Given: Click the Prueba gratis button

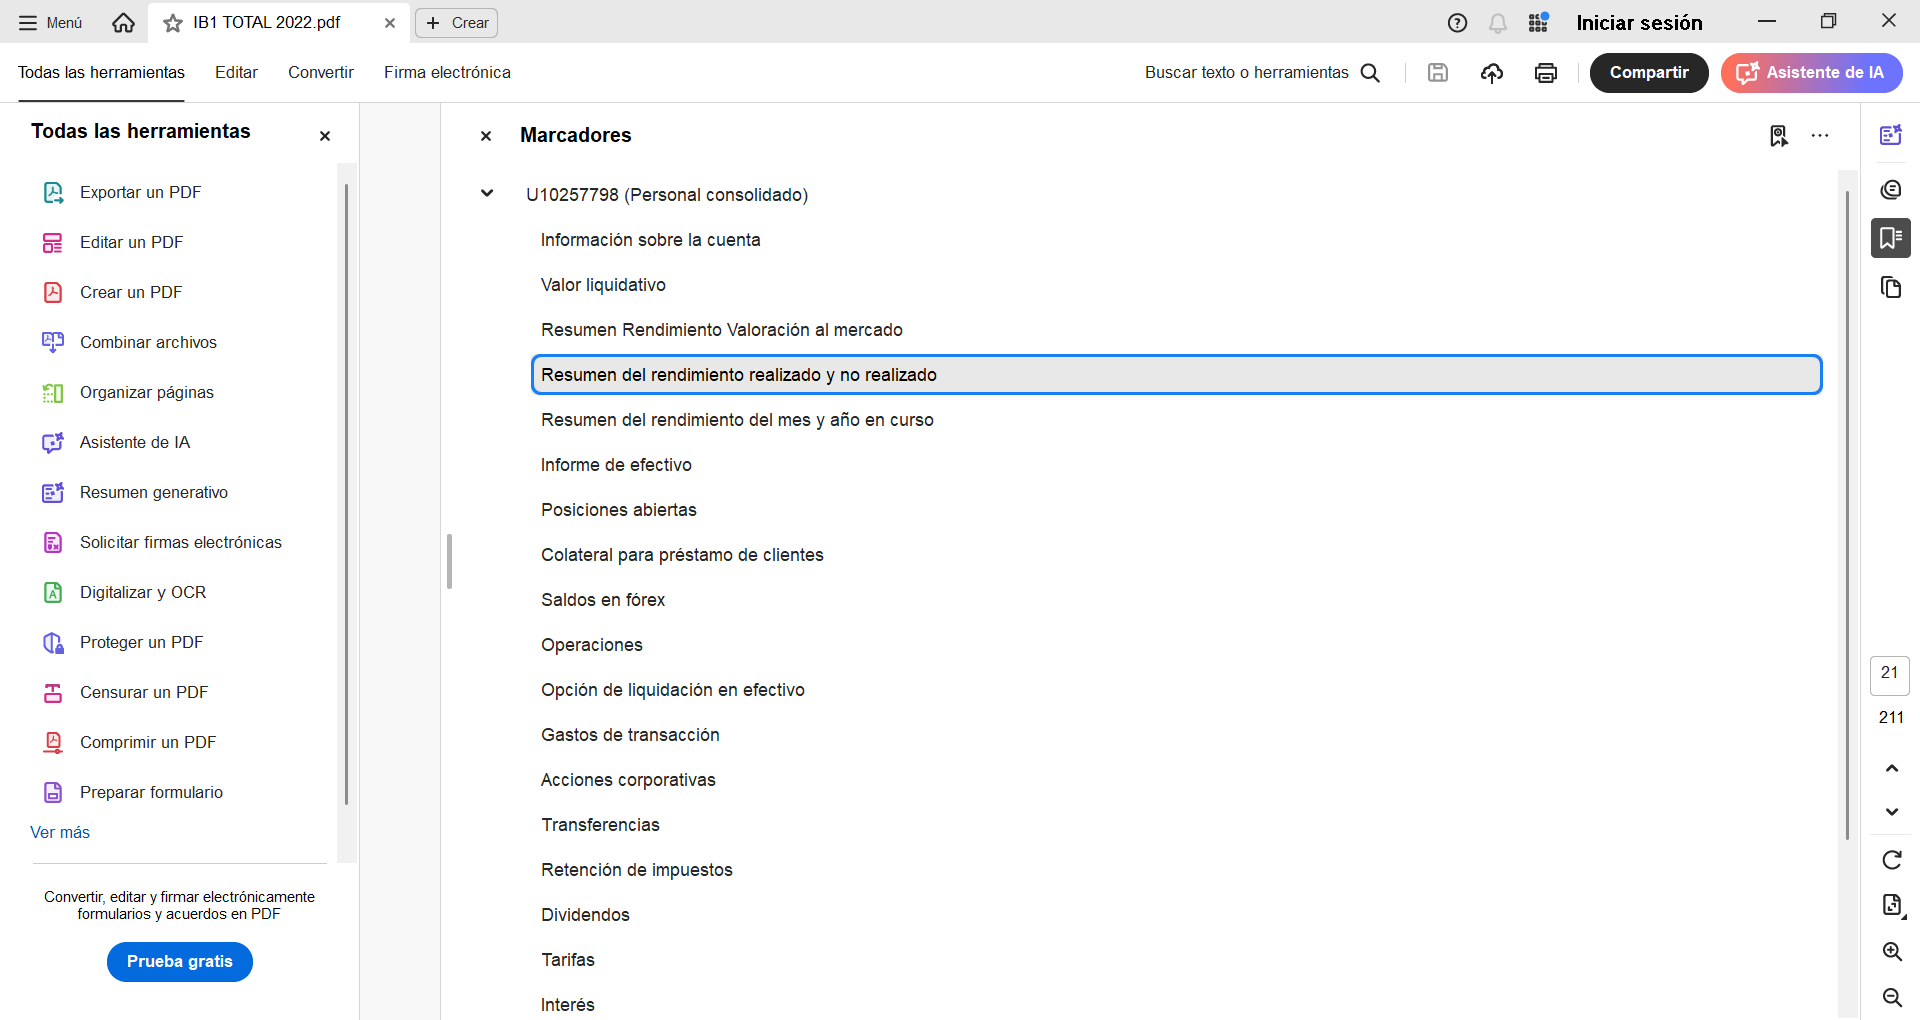Looking at the screenshot, I should click(180, 961).
